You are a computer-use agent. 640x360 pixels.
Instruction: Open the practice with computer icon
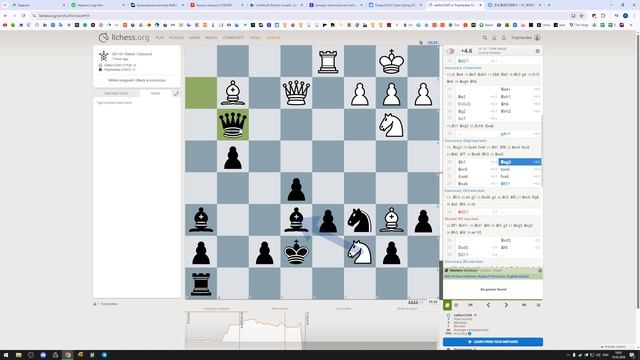[x=456, y=305]
